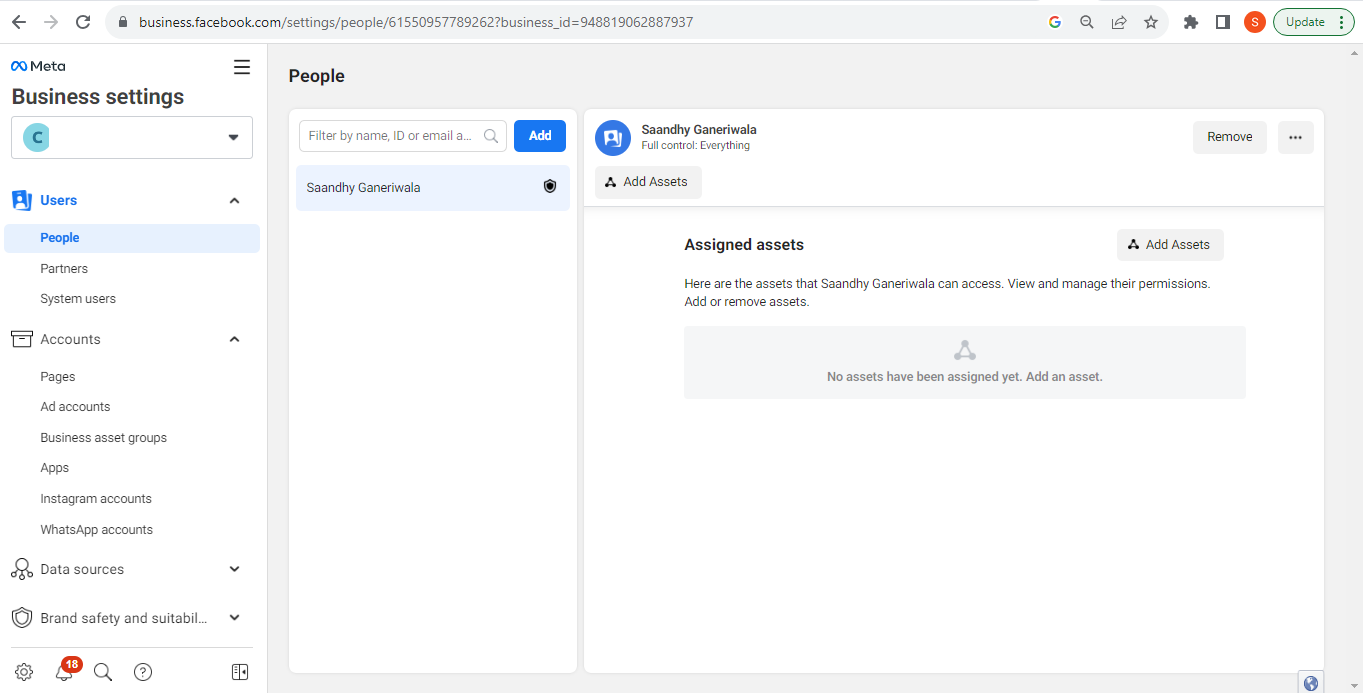Click Add Assets beside Assigned assets heading
The height and width of the screenshot is (693, 1363).
[x=1170, y=245]
